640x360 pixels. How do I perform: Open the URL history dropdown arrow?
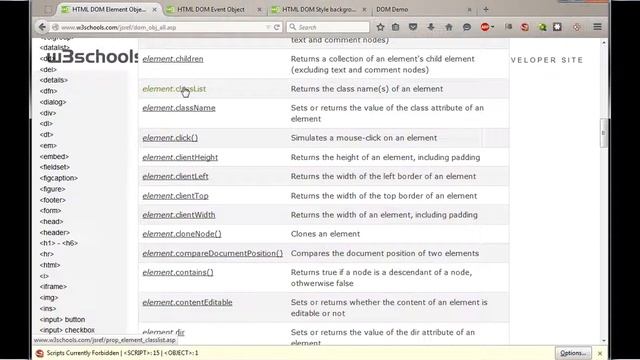click(268, 27)
